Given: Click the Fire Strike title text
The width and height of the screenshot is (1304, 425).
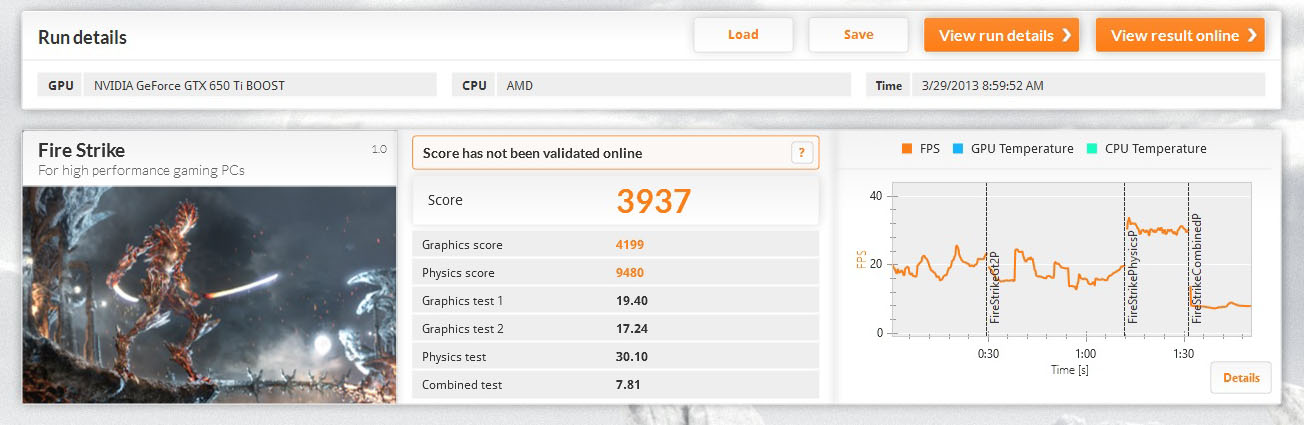Looking at the screenshot, I should pyautogui.click(x=81, y=151).
